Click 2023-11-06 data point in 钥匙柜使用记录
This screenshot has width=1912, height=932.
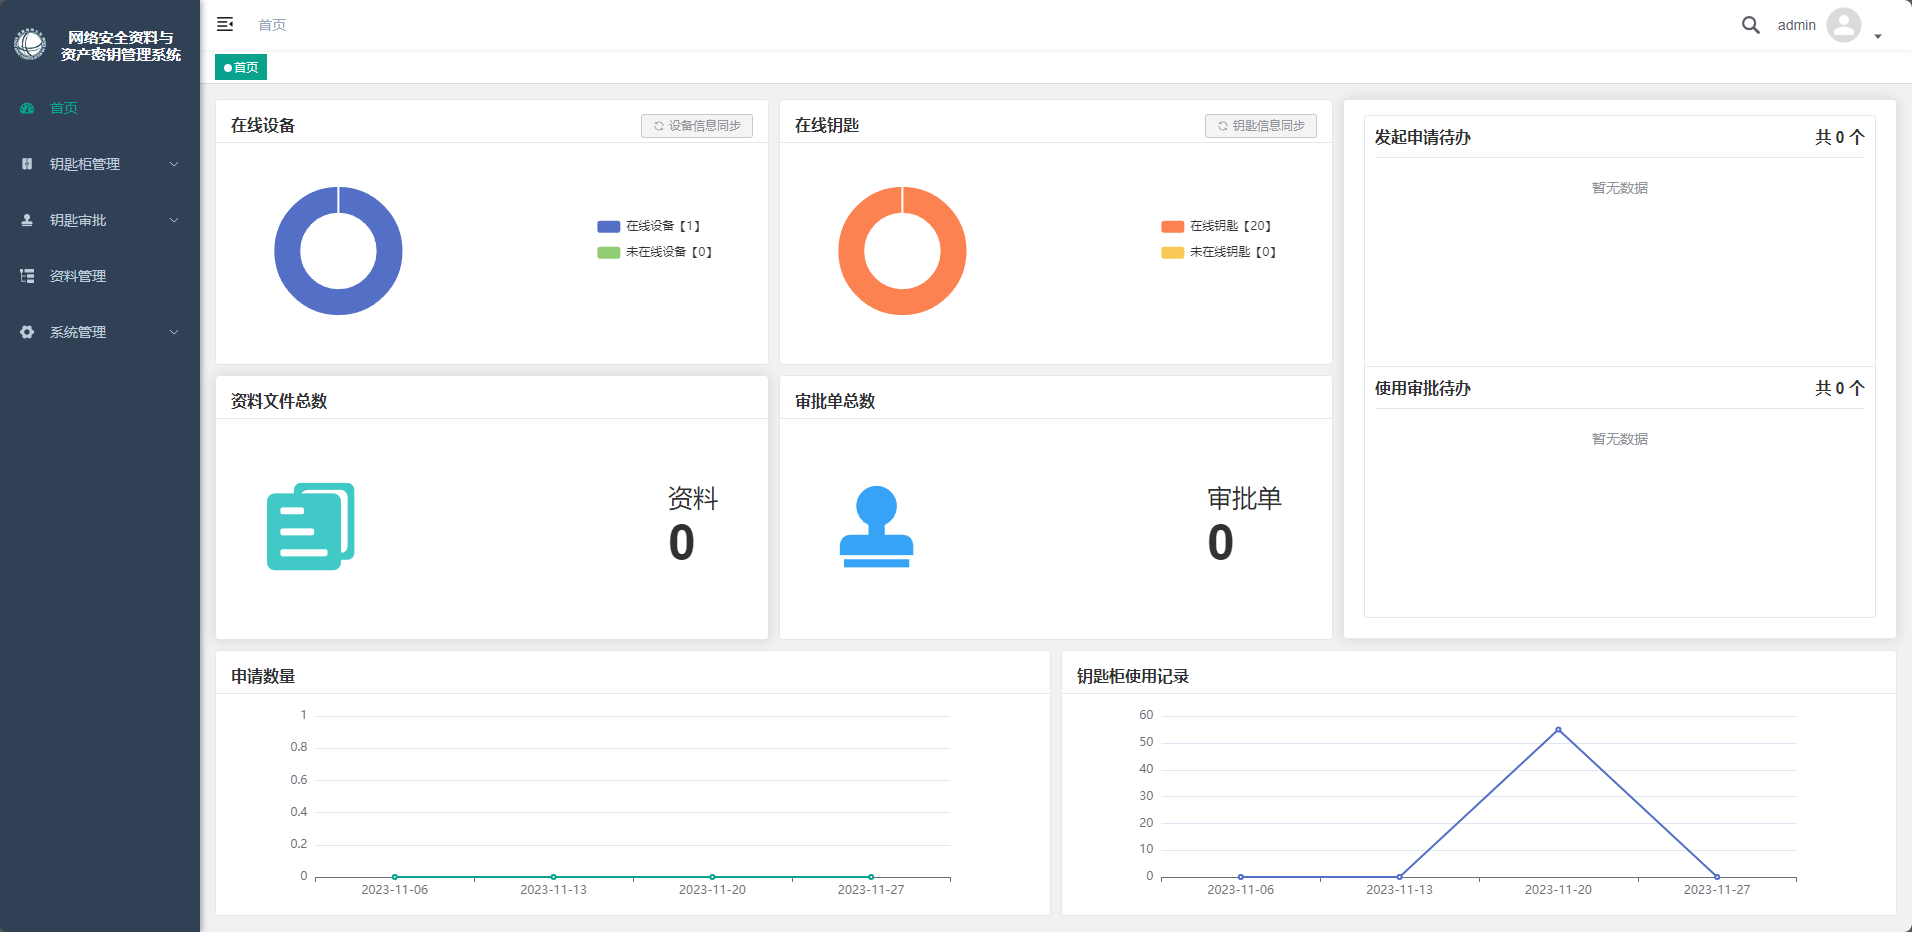[1241, 877]
